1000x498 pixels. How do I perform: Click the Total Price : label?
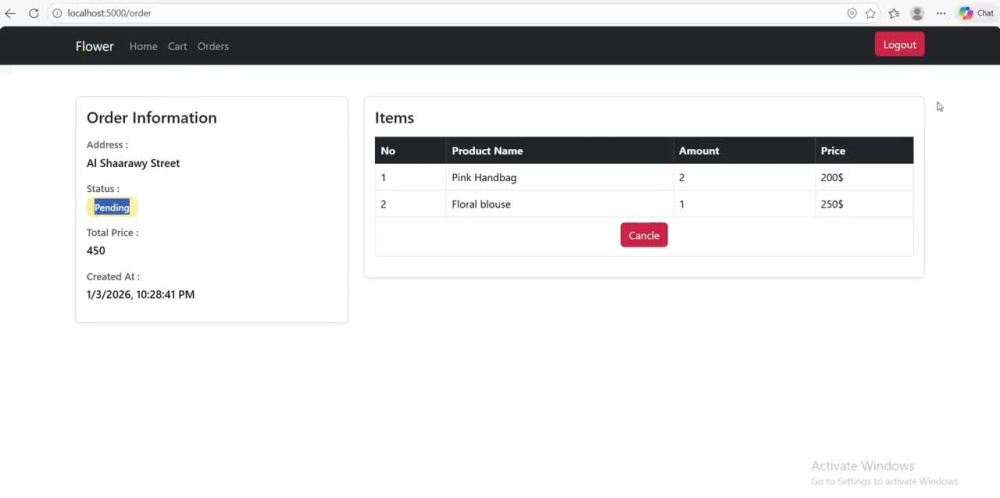tap(112, 233)
